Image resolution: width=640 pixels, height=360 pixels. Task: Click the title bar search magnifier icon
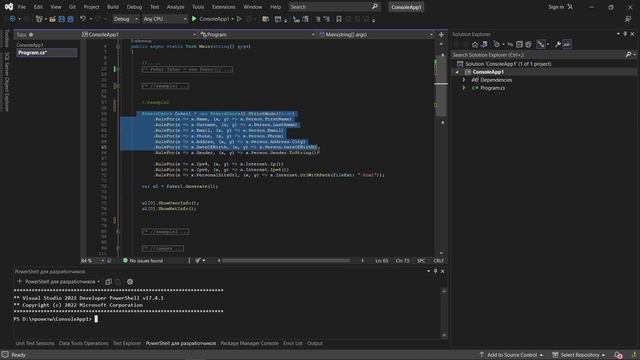(375, 7)
